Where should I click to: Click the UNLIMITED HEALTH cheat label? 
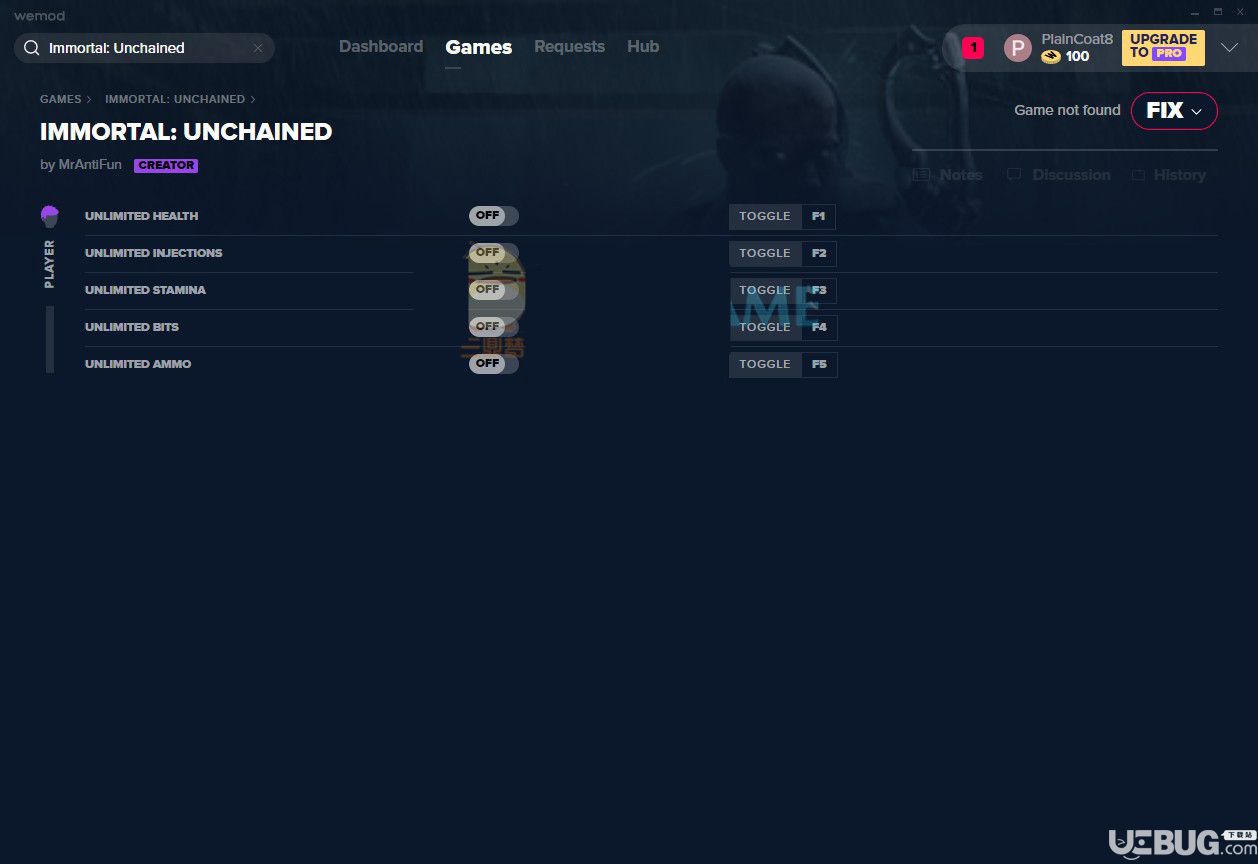point(141,216)
